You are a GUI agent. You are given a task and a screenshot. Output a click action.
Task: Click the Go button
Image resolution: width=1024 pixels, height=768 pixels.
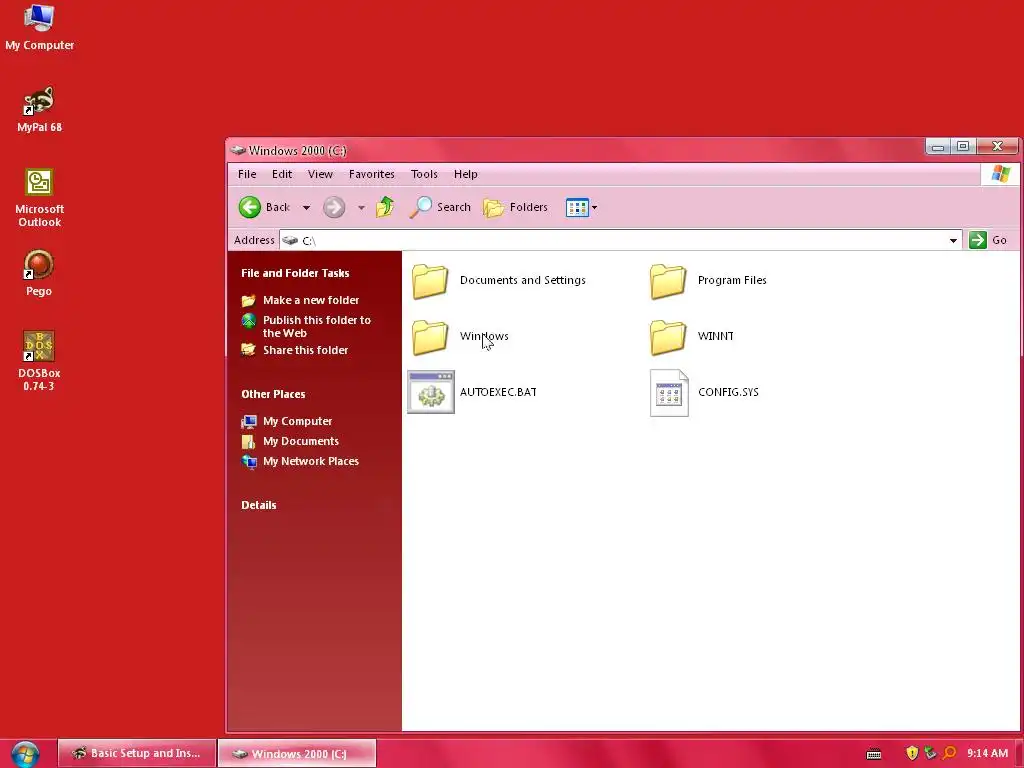(987, 240)
